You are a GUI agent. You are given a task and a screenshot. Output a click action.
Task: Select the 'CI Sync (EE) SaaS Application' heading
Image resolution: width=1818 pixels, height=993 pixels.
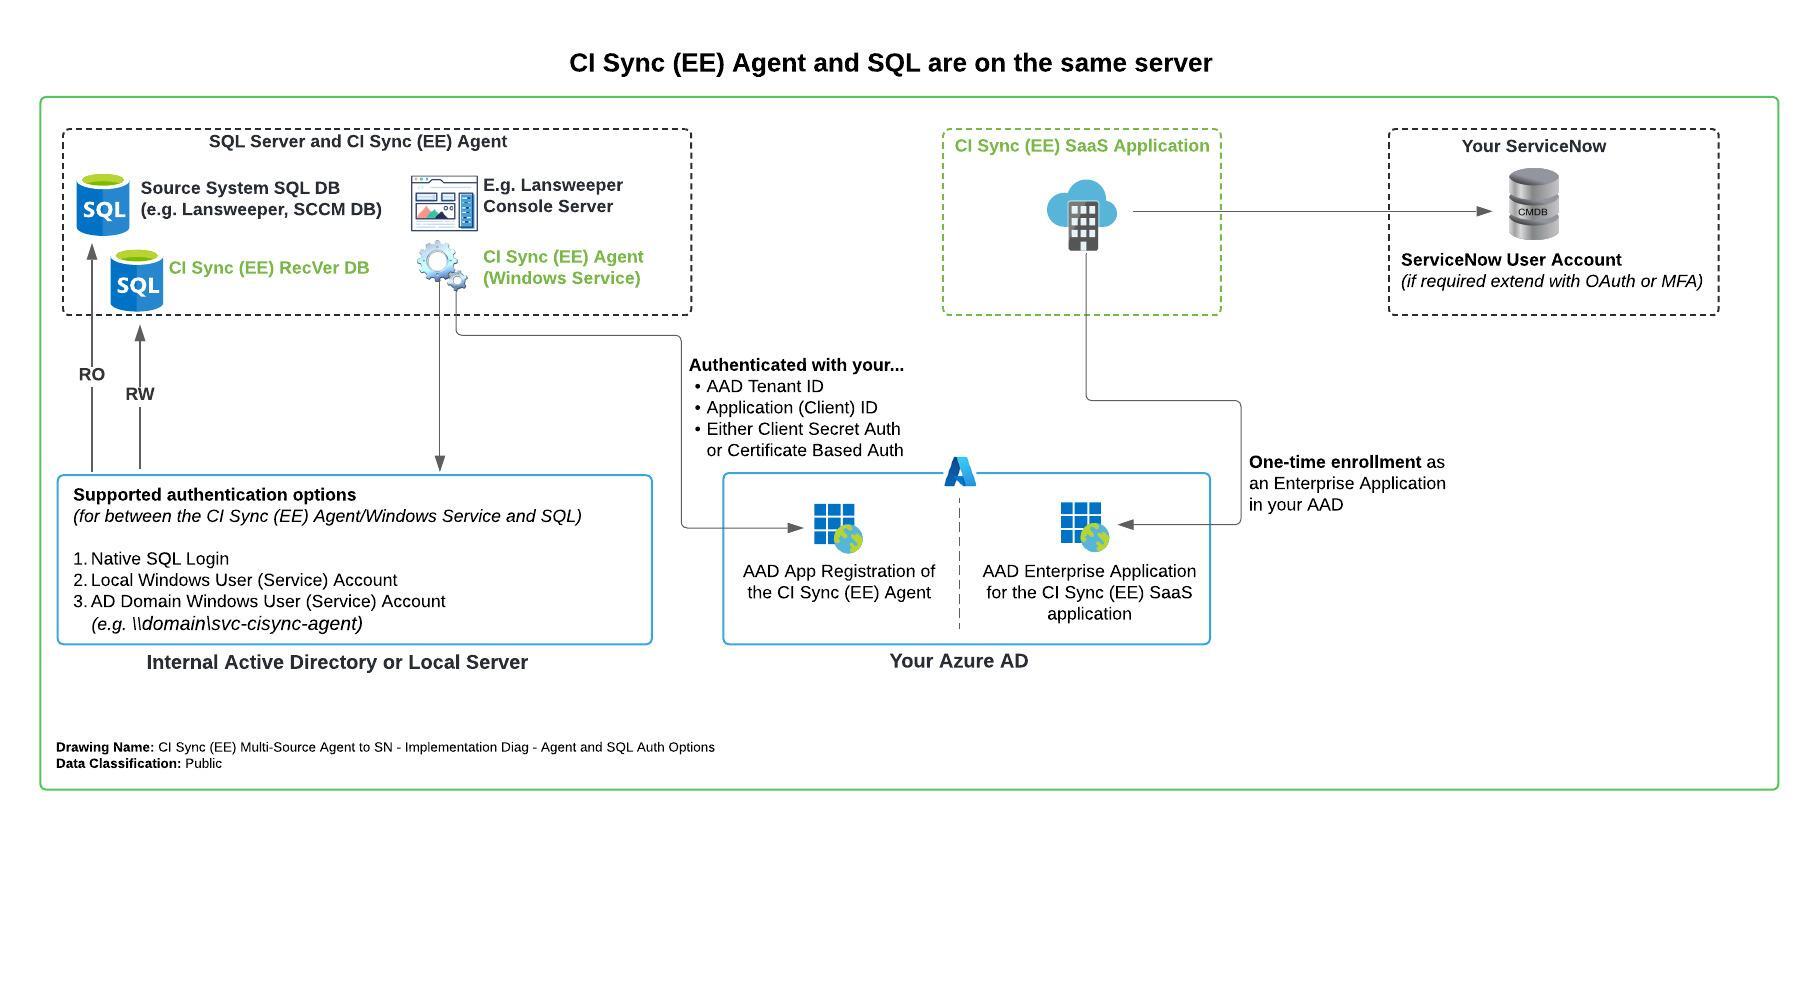pyautogui.click(x=1082, y=146)
